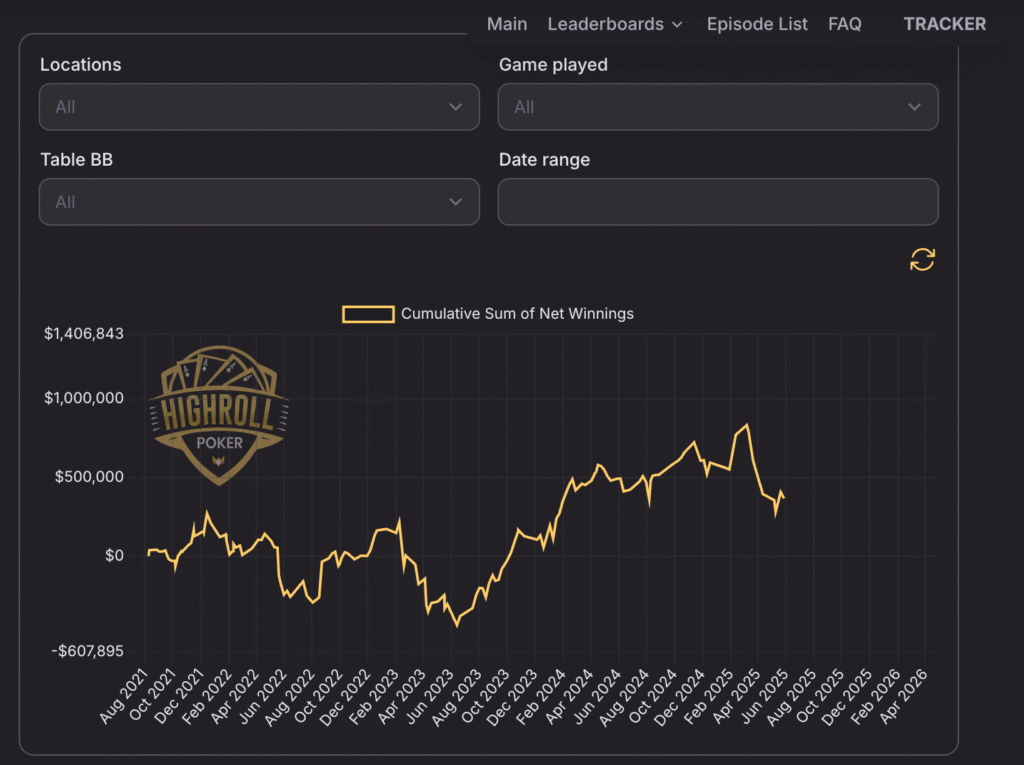Click the Date range input field
Screen dimensions: 1024x765
[718, 202]
